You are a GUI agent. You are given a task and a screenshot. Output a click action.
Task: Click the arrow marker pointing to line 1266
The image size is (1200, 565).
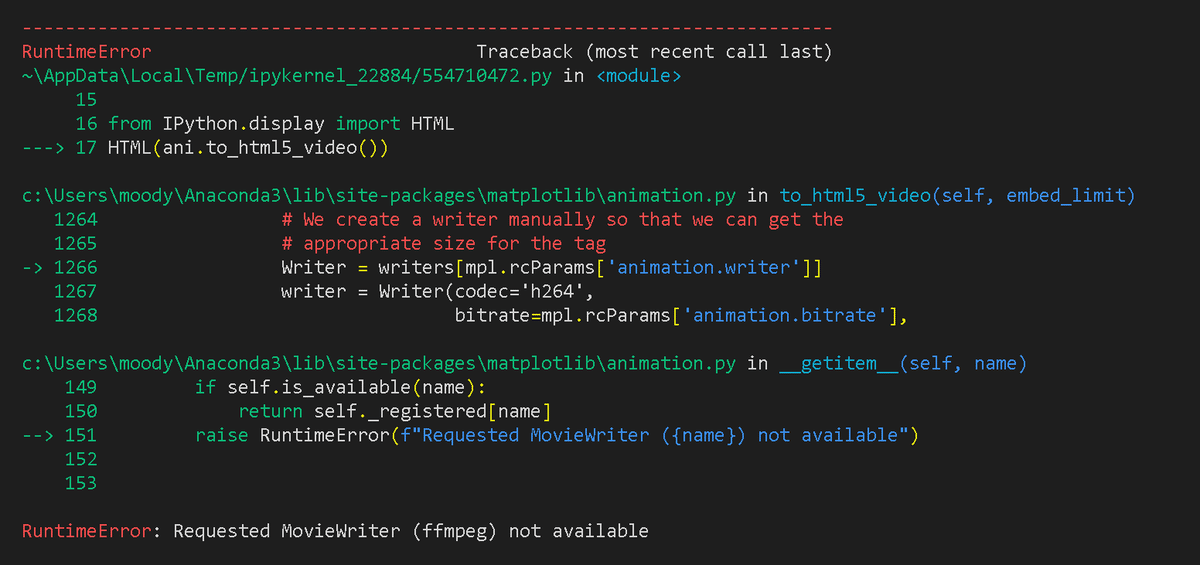click(32, 267)
